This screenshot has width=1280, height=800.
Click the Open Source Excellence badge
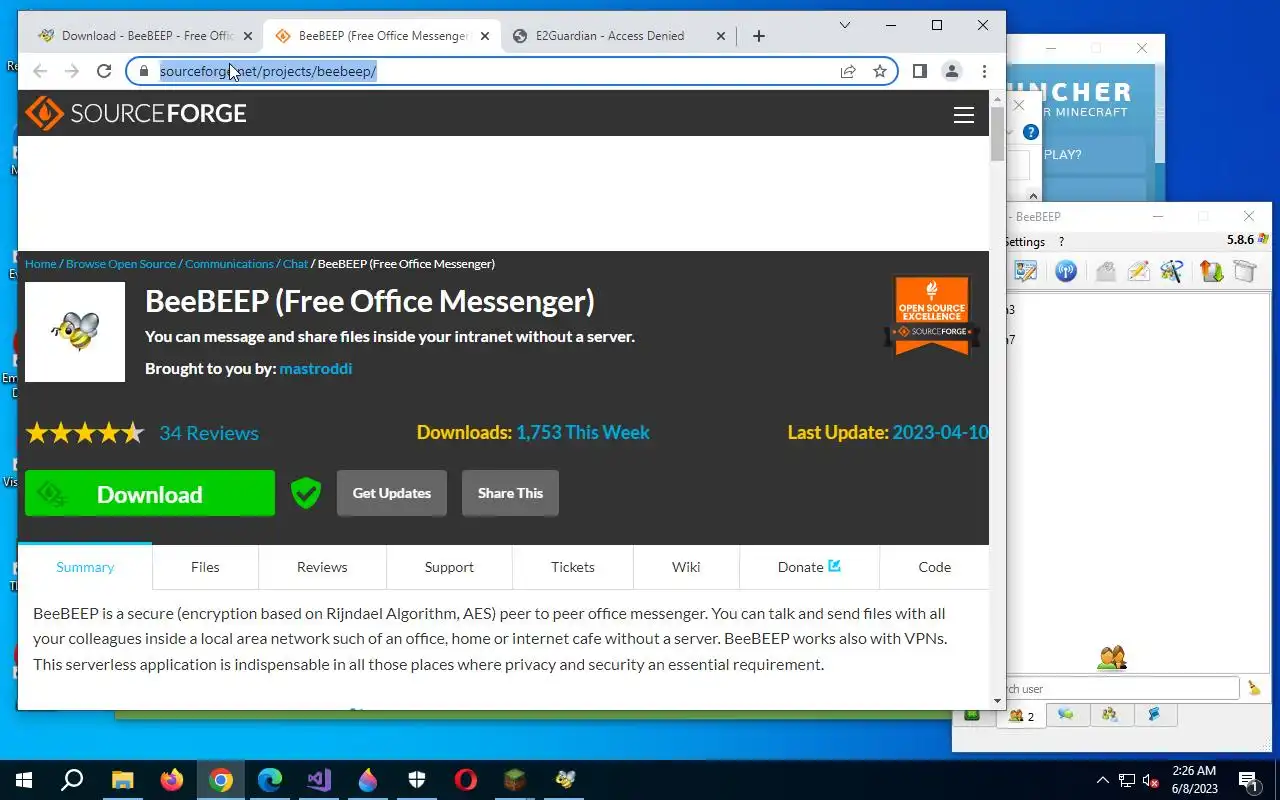coord(932,316)
